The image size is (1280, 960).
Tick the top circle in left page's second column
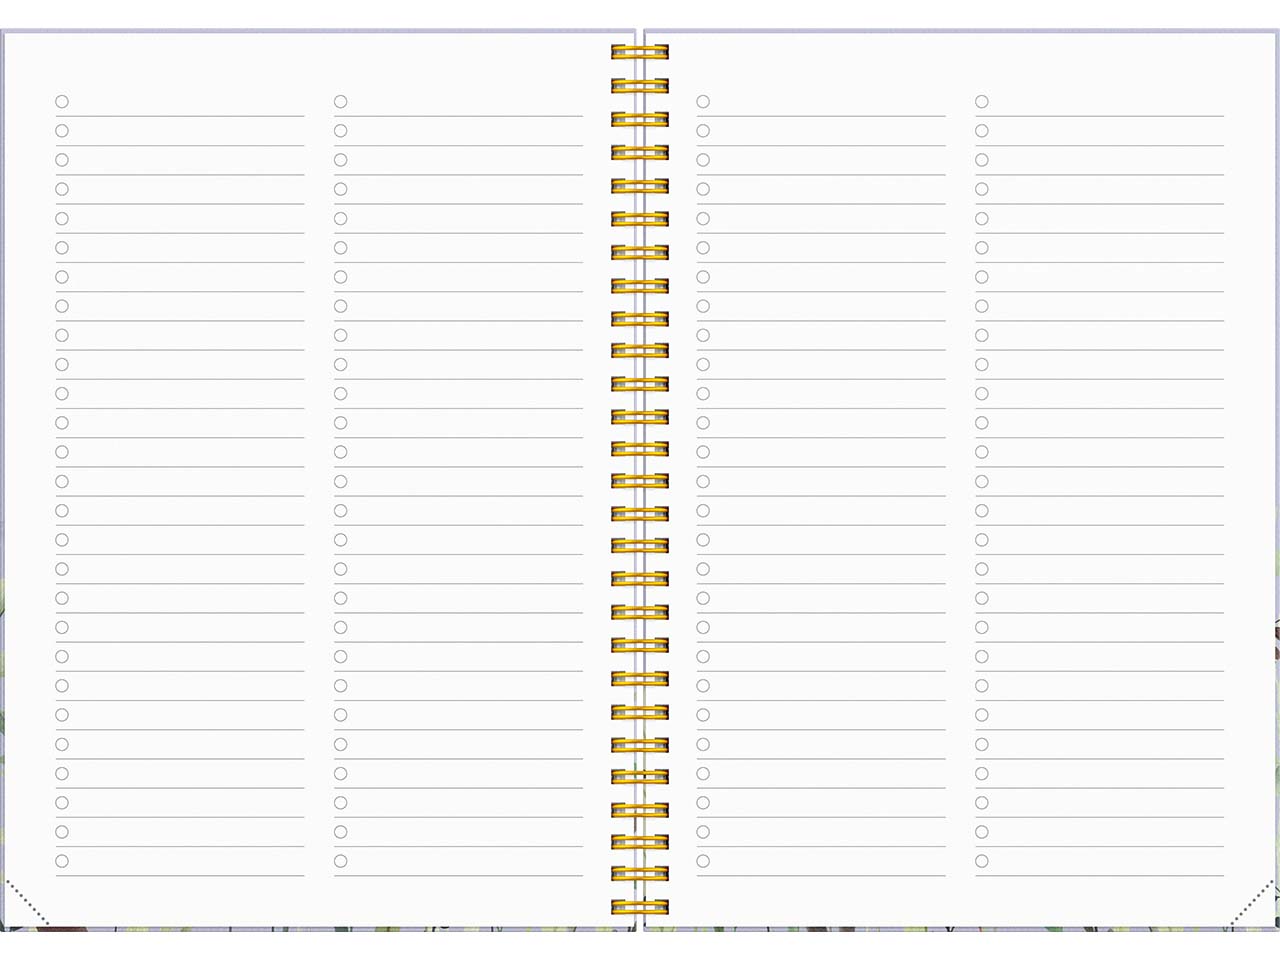point(341,102)
